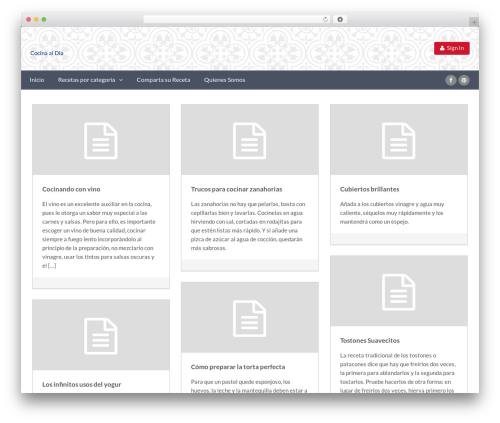Click excerpt text 'Añada a los cubiertos vinagre'

click(x=377, y=204)
